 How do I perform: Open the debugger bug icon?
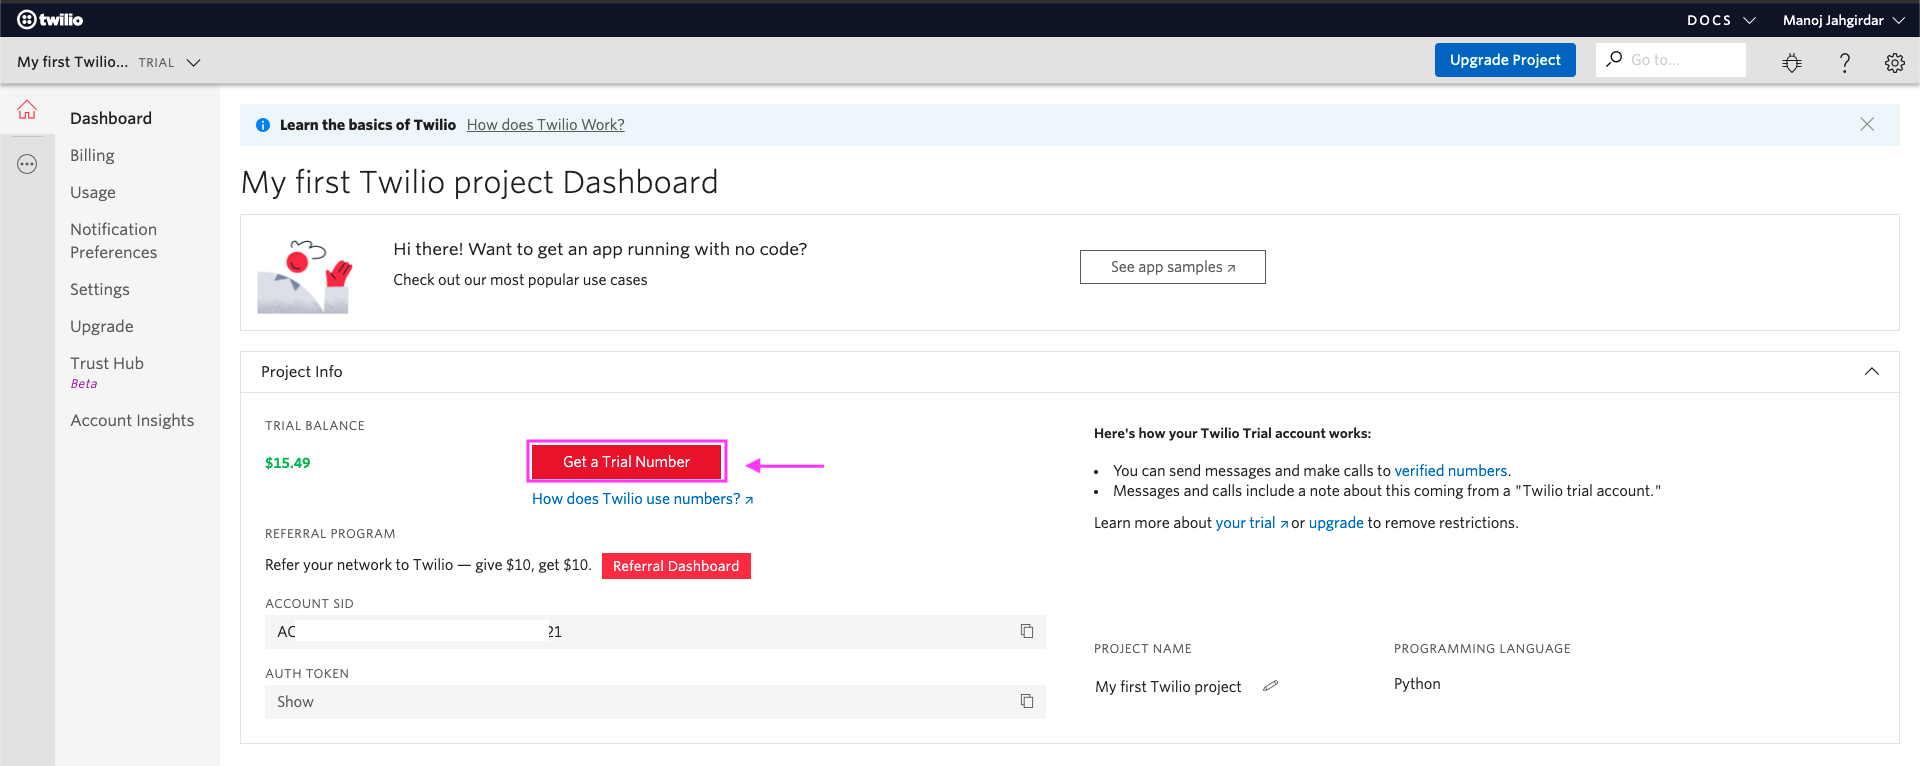[1792, 63]
